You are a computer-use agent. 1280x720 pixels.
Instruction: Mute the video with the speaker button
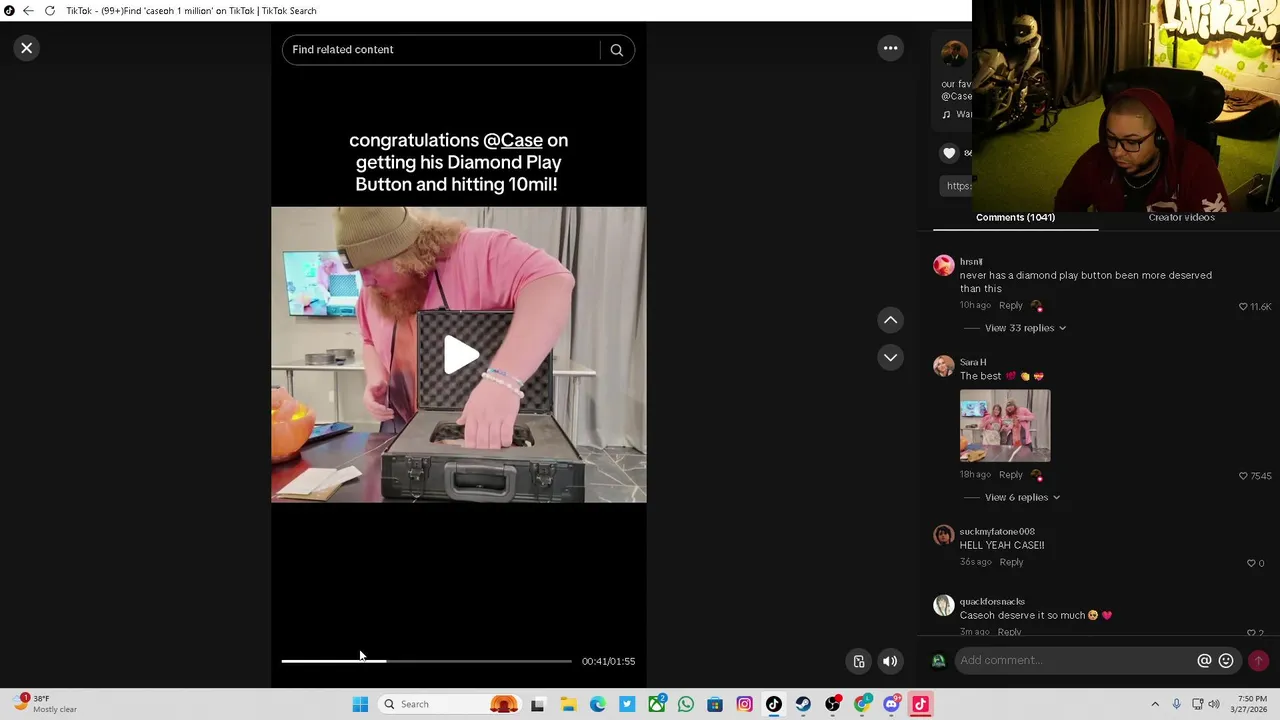click(890, 661)
